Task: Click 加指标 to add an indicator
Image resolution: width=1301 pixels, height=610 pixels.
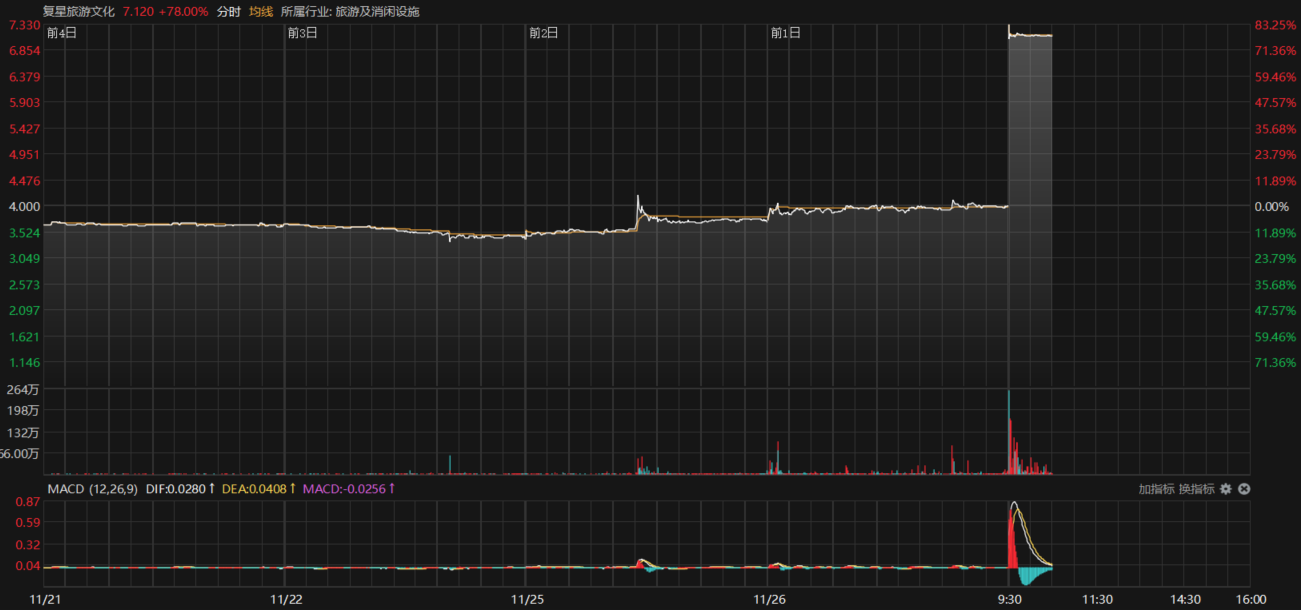Action: tap(1155, 489)
